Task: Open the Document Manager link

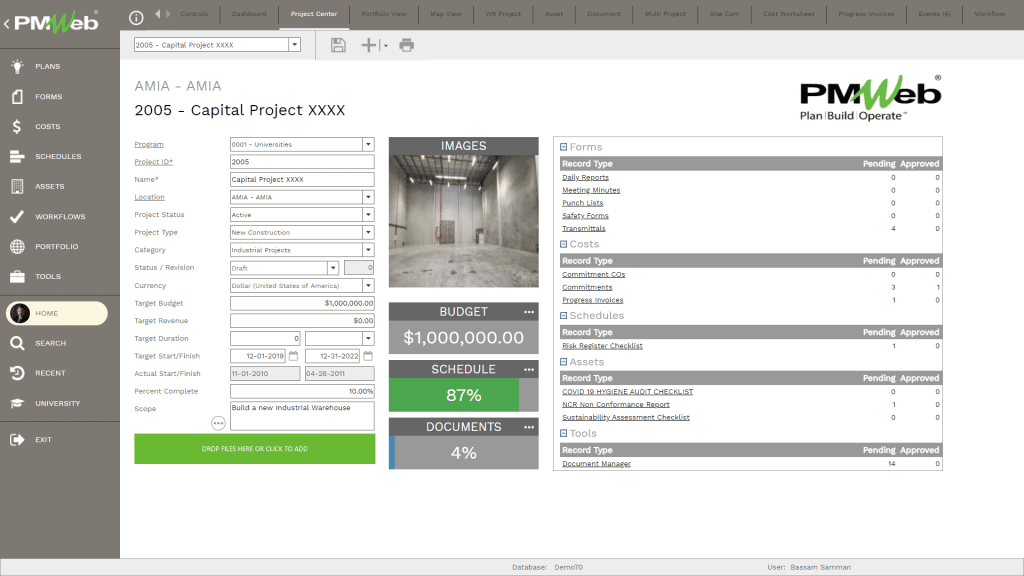Action: click(x=596, y=464)
